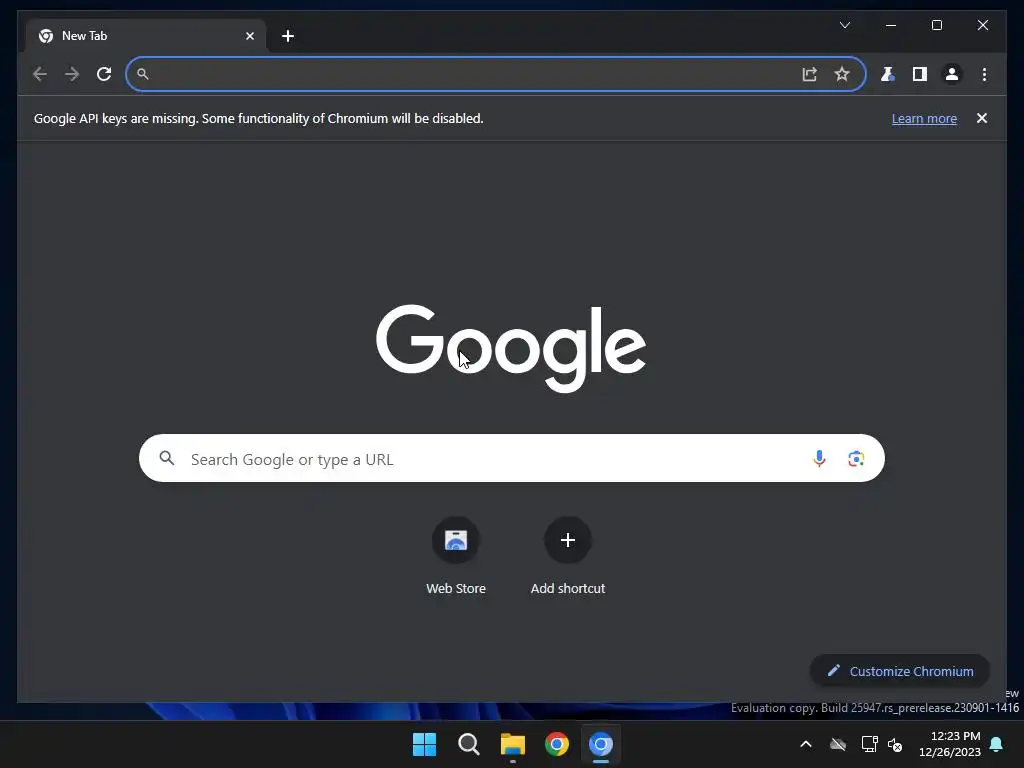The width and height of the screenshot is (1024, 768).
Task: Open File Explorer from taskbar
Action: tap(513, 744)
